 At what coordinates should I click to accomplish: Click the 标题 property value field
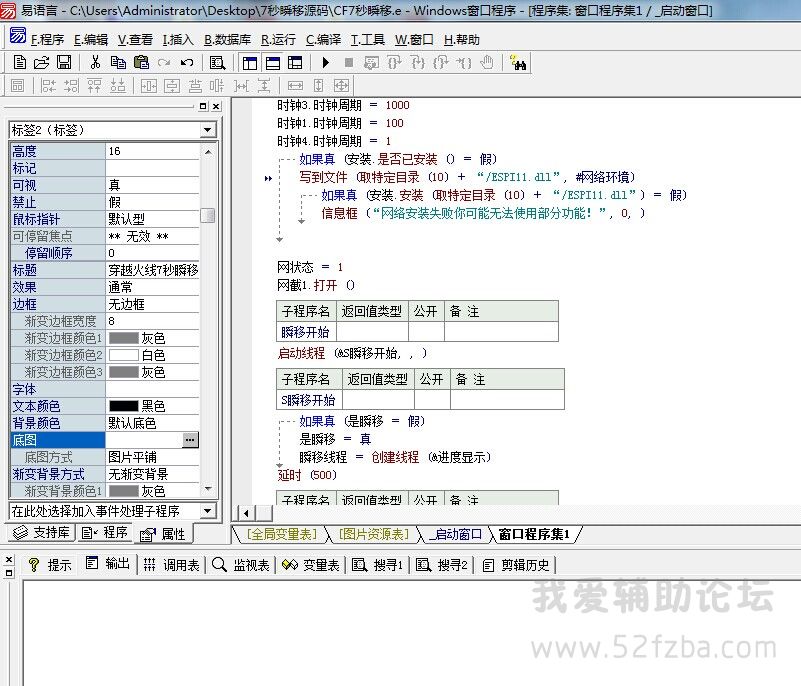152,270
